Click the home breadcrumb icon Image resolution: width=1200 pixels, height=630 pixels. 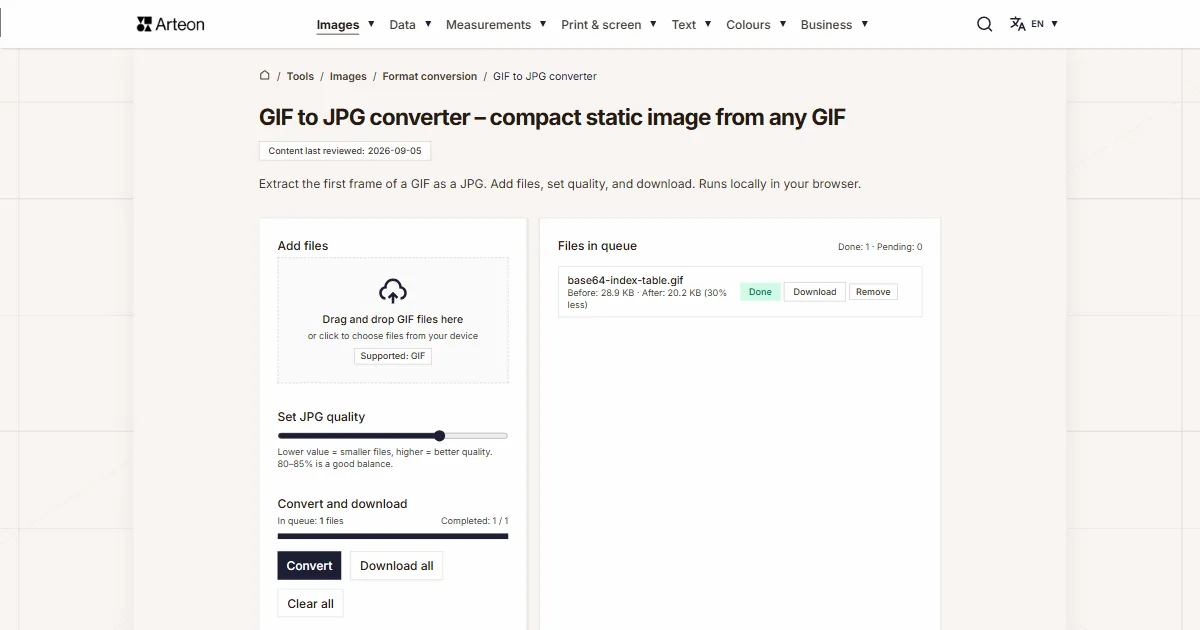pyautogui.click(x=265, y=75)
